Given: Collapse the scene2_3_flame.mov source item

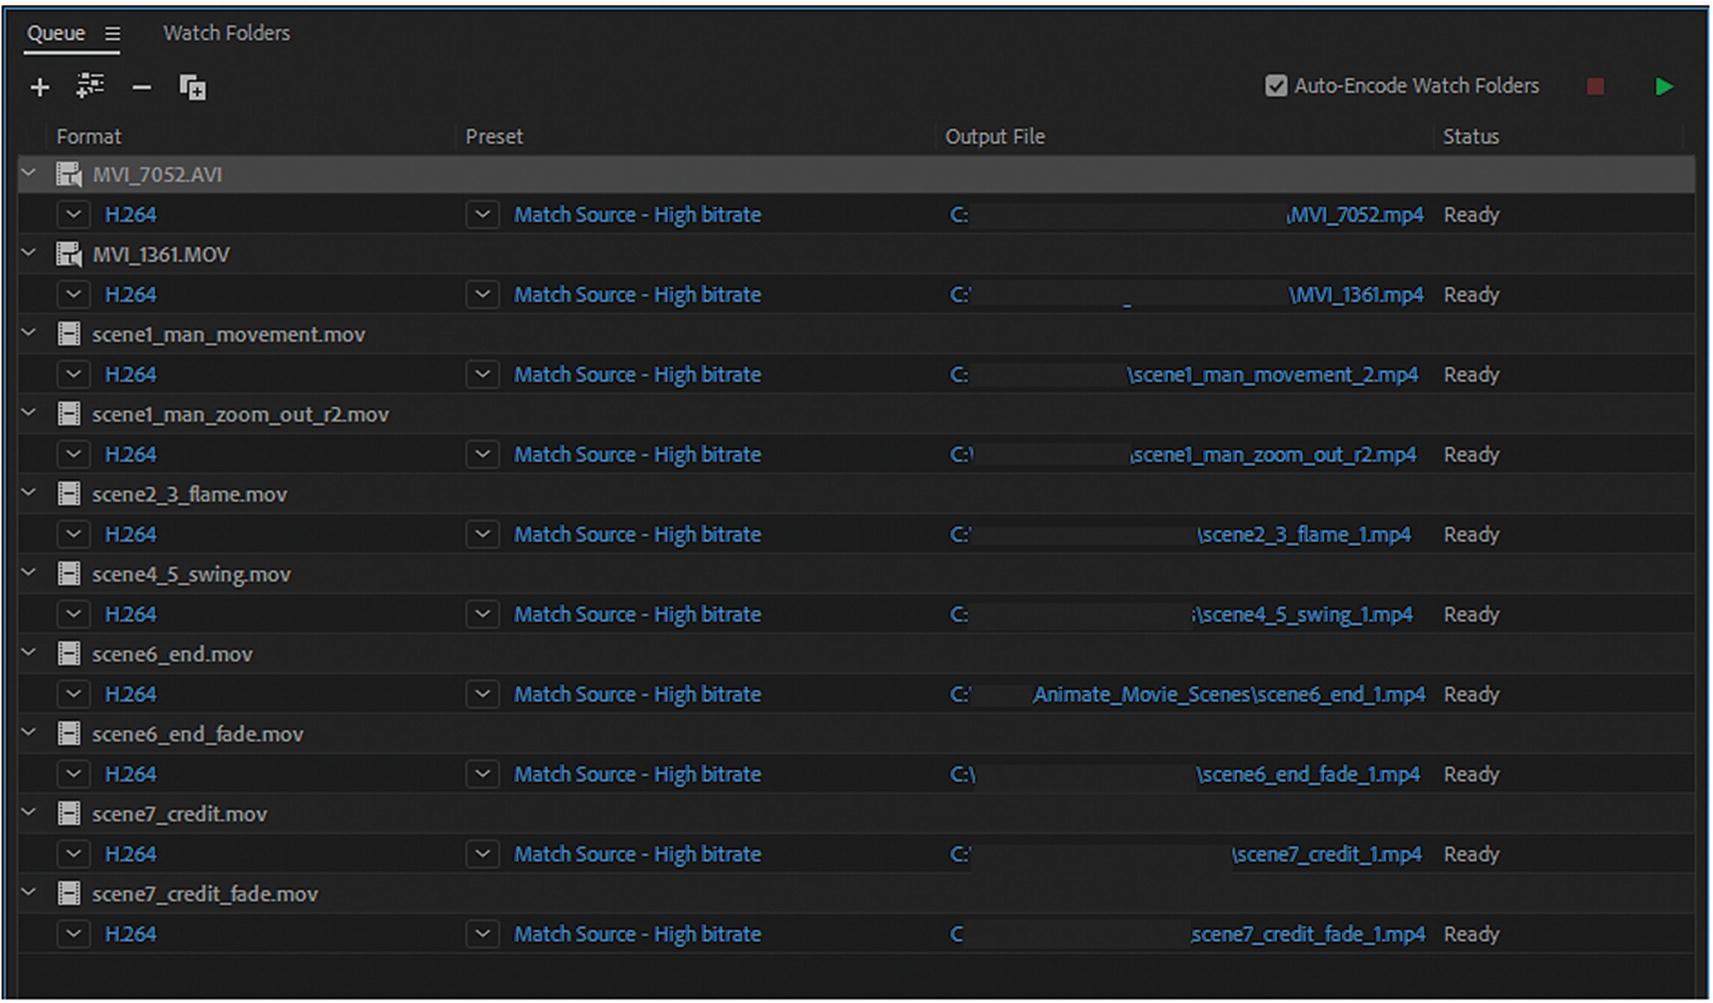Looking at the screenshot, I should coord(29,494).
